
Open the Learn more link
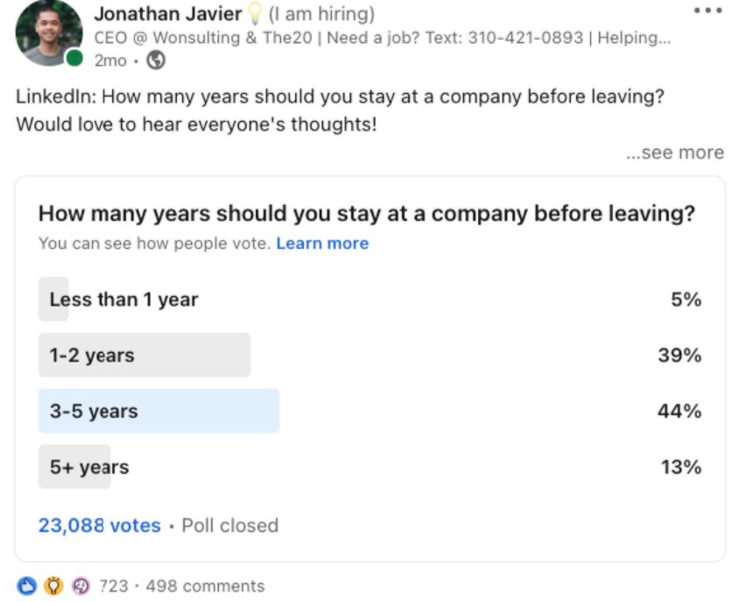pos(322,243)
